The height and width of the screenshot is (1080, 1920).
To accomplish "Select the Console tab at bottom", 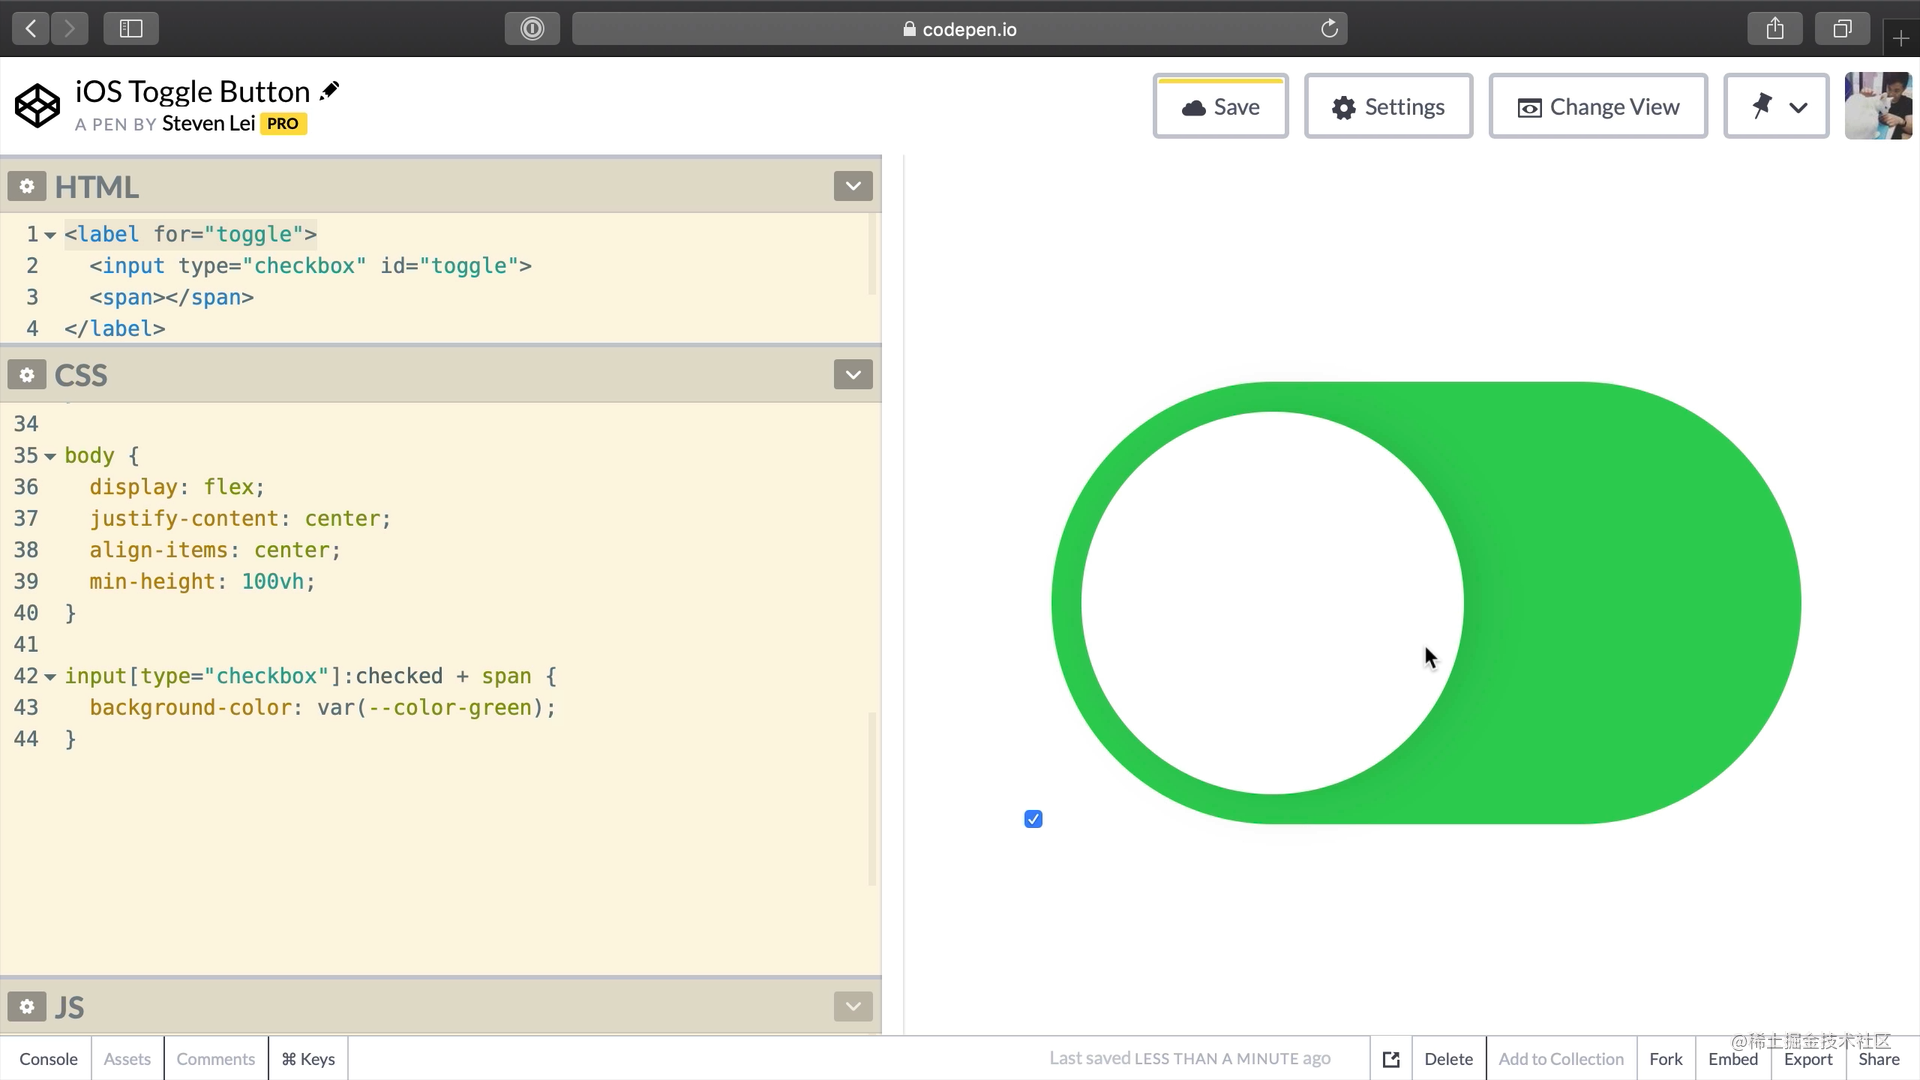I will point(47,1059).
